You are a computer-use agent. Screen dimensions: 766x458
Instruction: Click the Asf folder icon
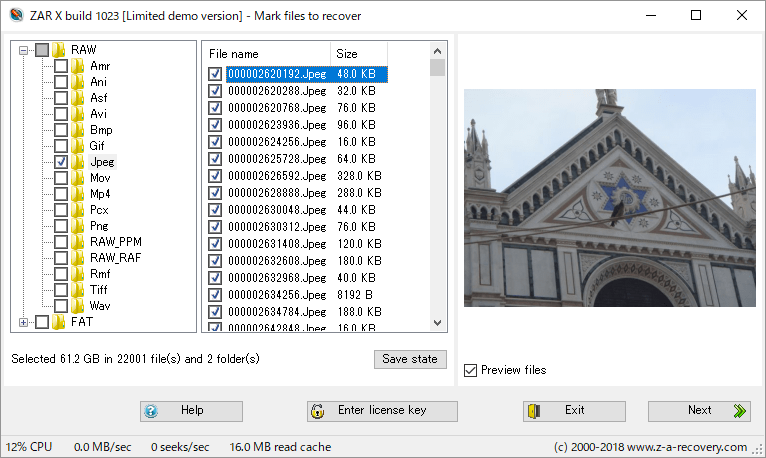[78, 98]
